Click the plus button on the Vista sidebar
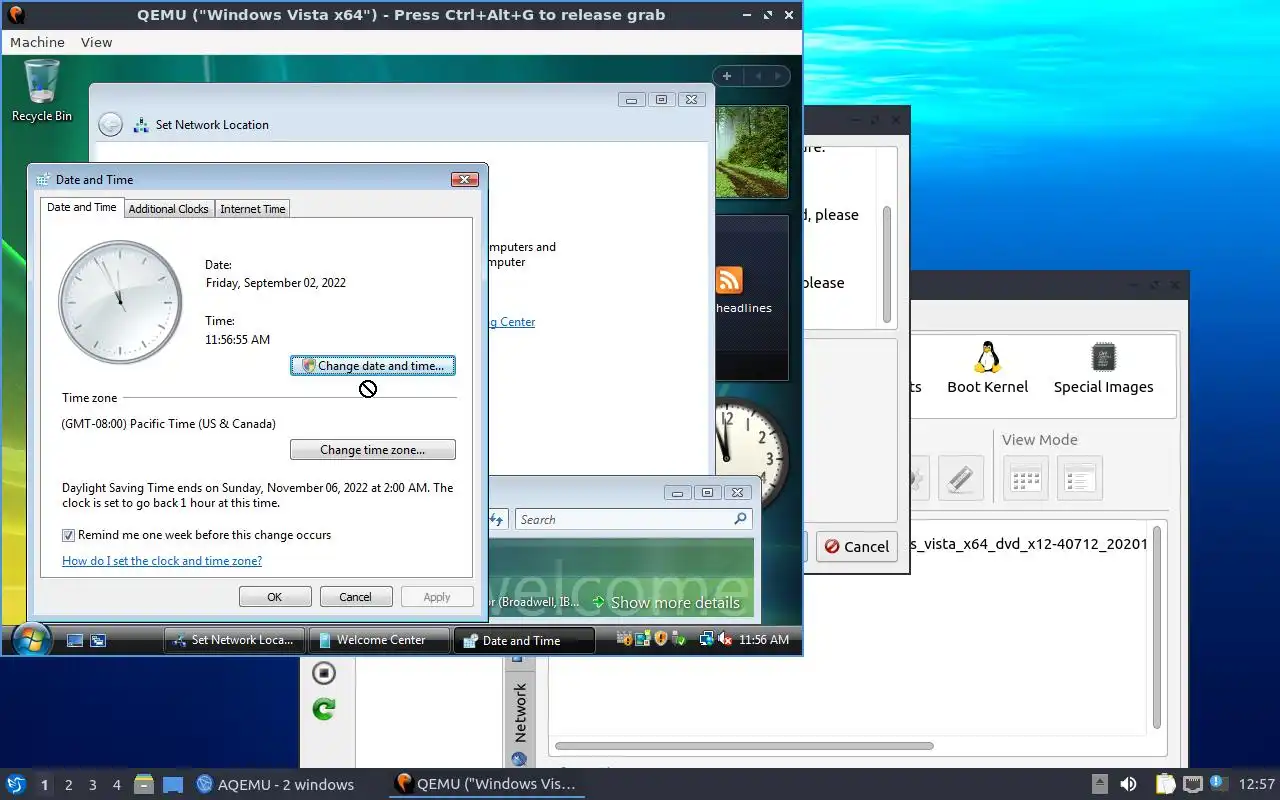This screenshot has width=1280, height=800. click(x=727, y=76)
